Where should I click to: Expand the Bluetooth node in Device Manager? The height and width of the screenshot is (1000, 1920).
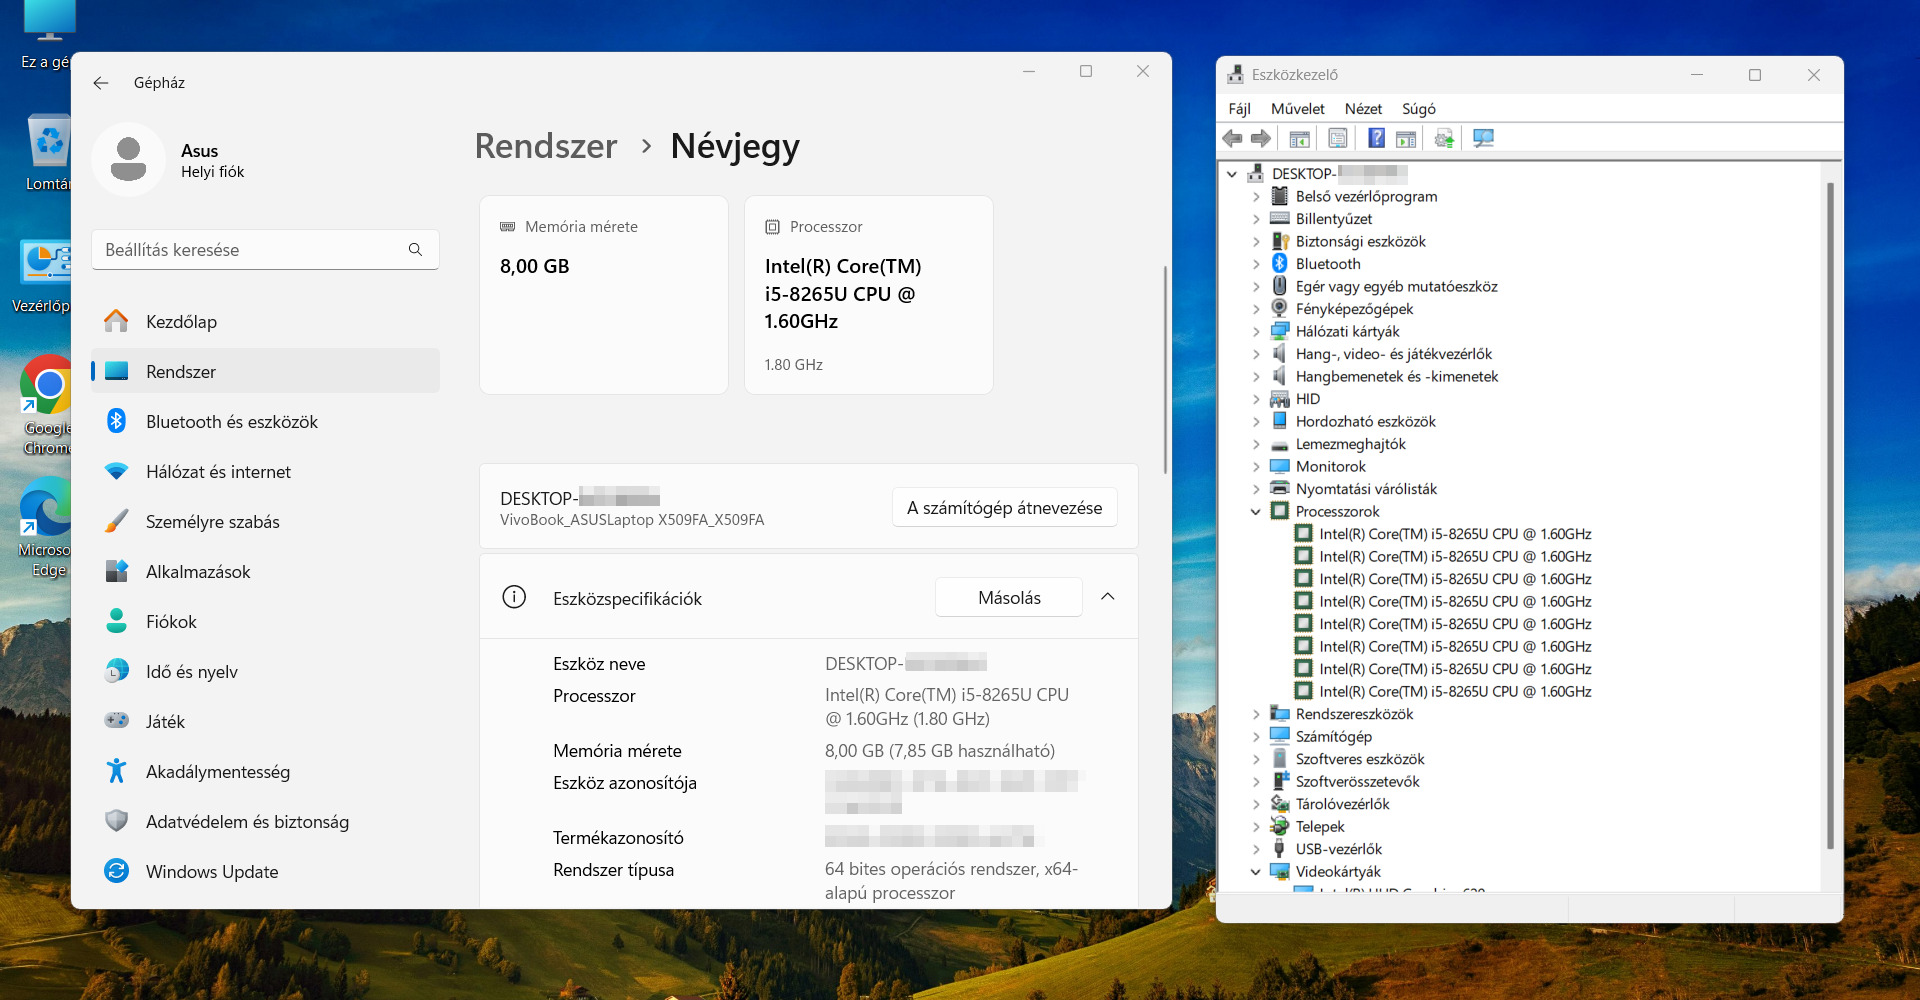point(1256,264)
